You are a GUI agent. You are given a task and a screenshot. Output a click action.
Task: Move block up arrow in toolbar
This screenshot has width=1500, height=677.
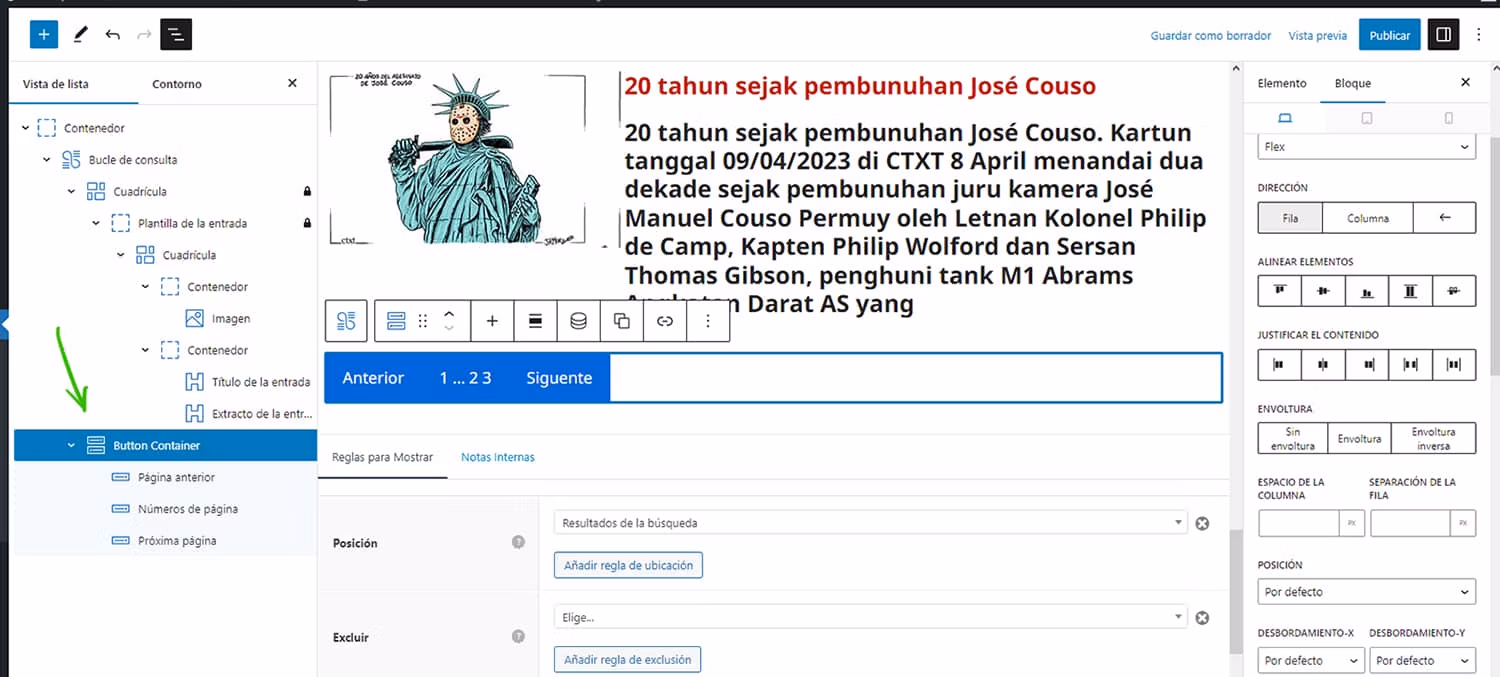(x=449, y=313)
